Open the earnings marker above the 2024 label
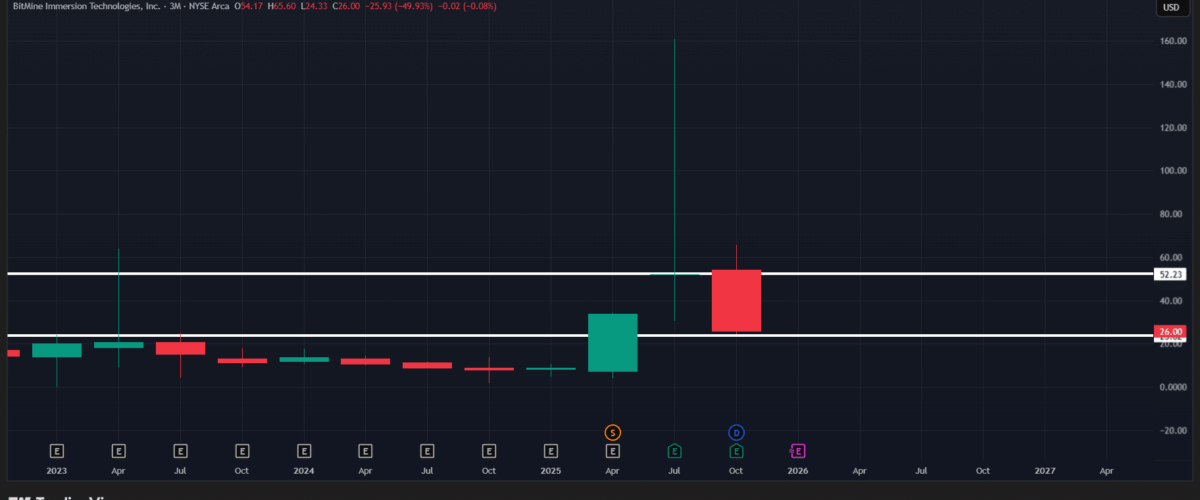Screen dimensions: 1200x500 [304, 451]
